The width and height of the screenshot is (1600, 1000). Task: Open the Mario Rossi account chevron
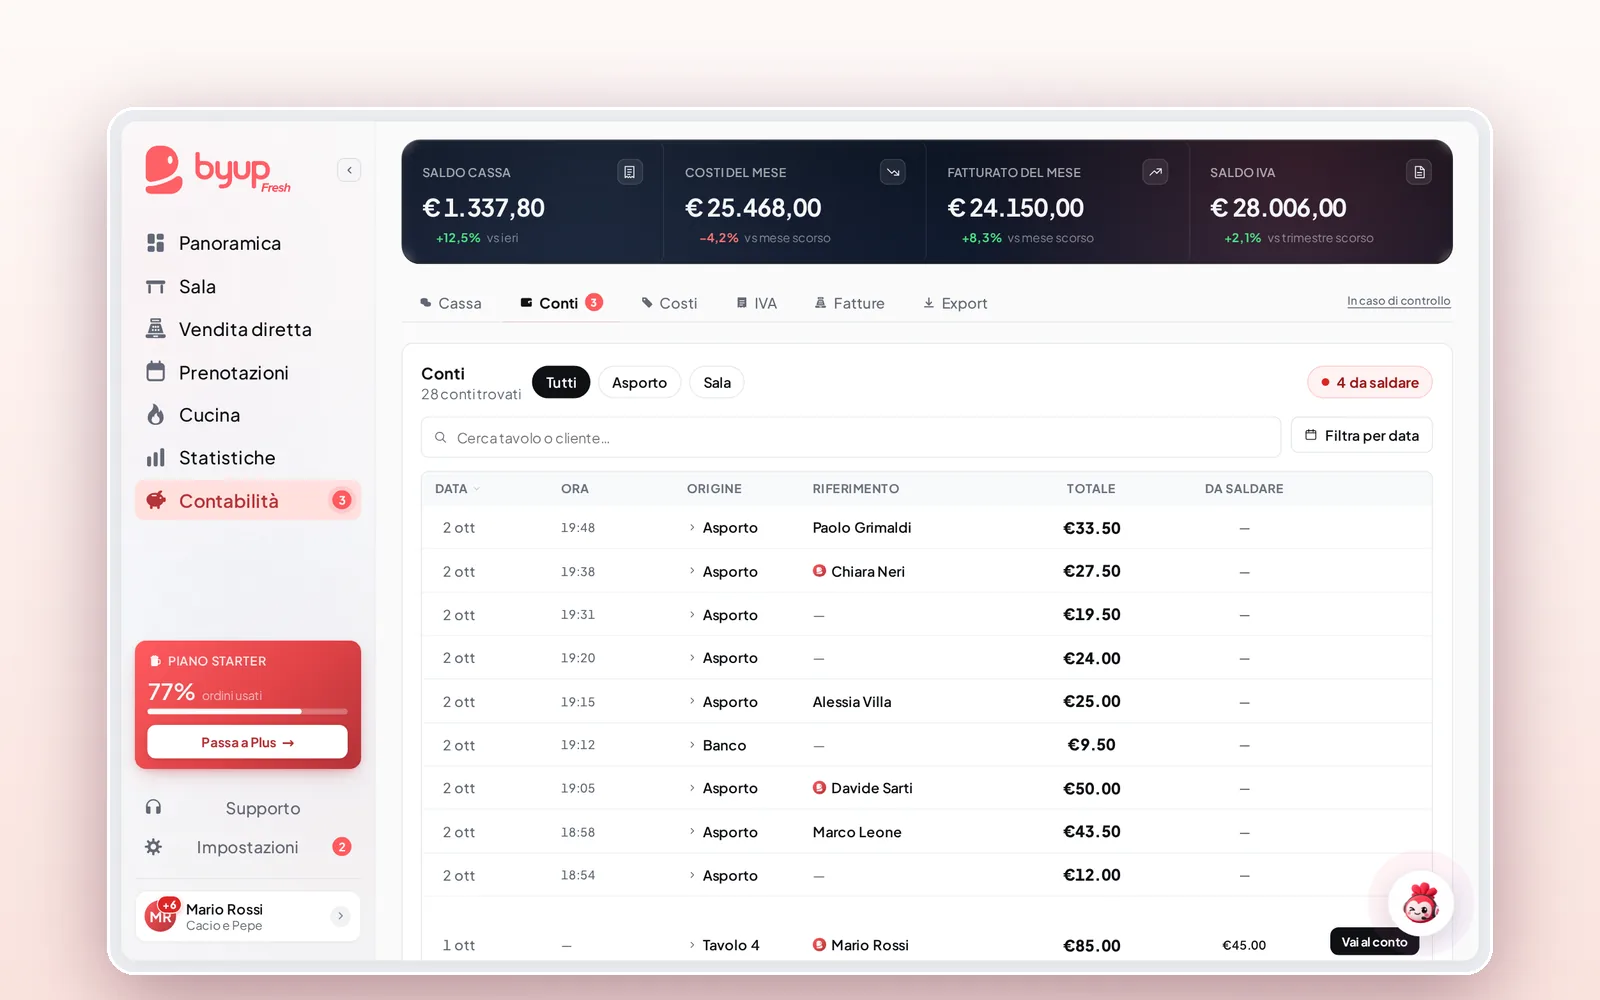point(340,916)
